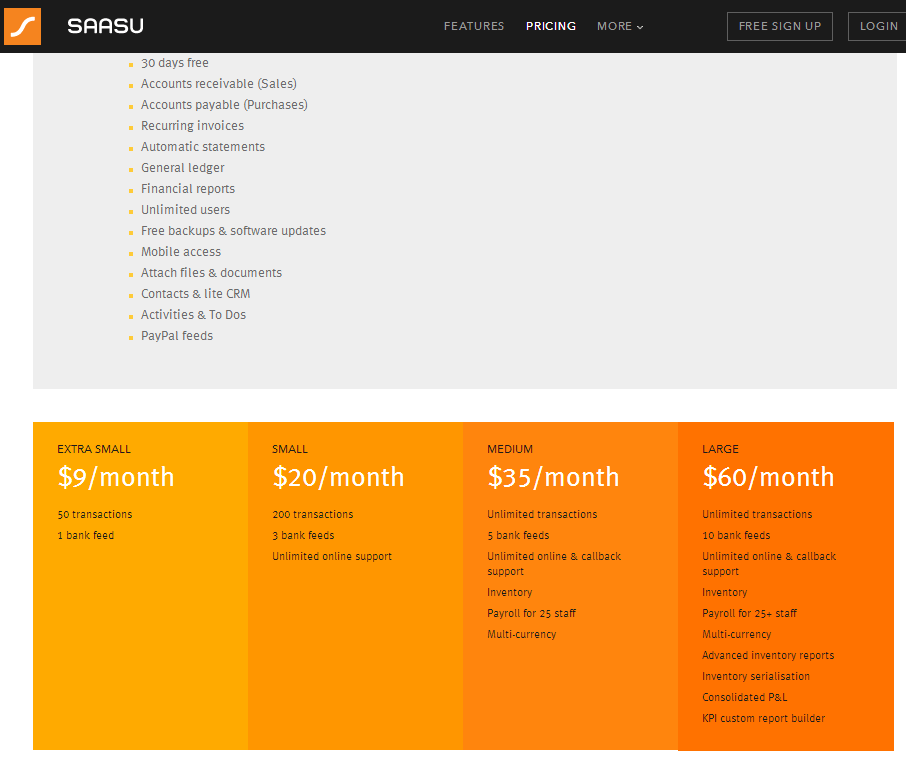Screen dimensions: 906x764
Task: Open the MORE dropdown menu
Action: [614, 27]
